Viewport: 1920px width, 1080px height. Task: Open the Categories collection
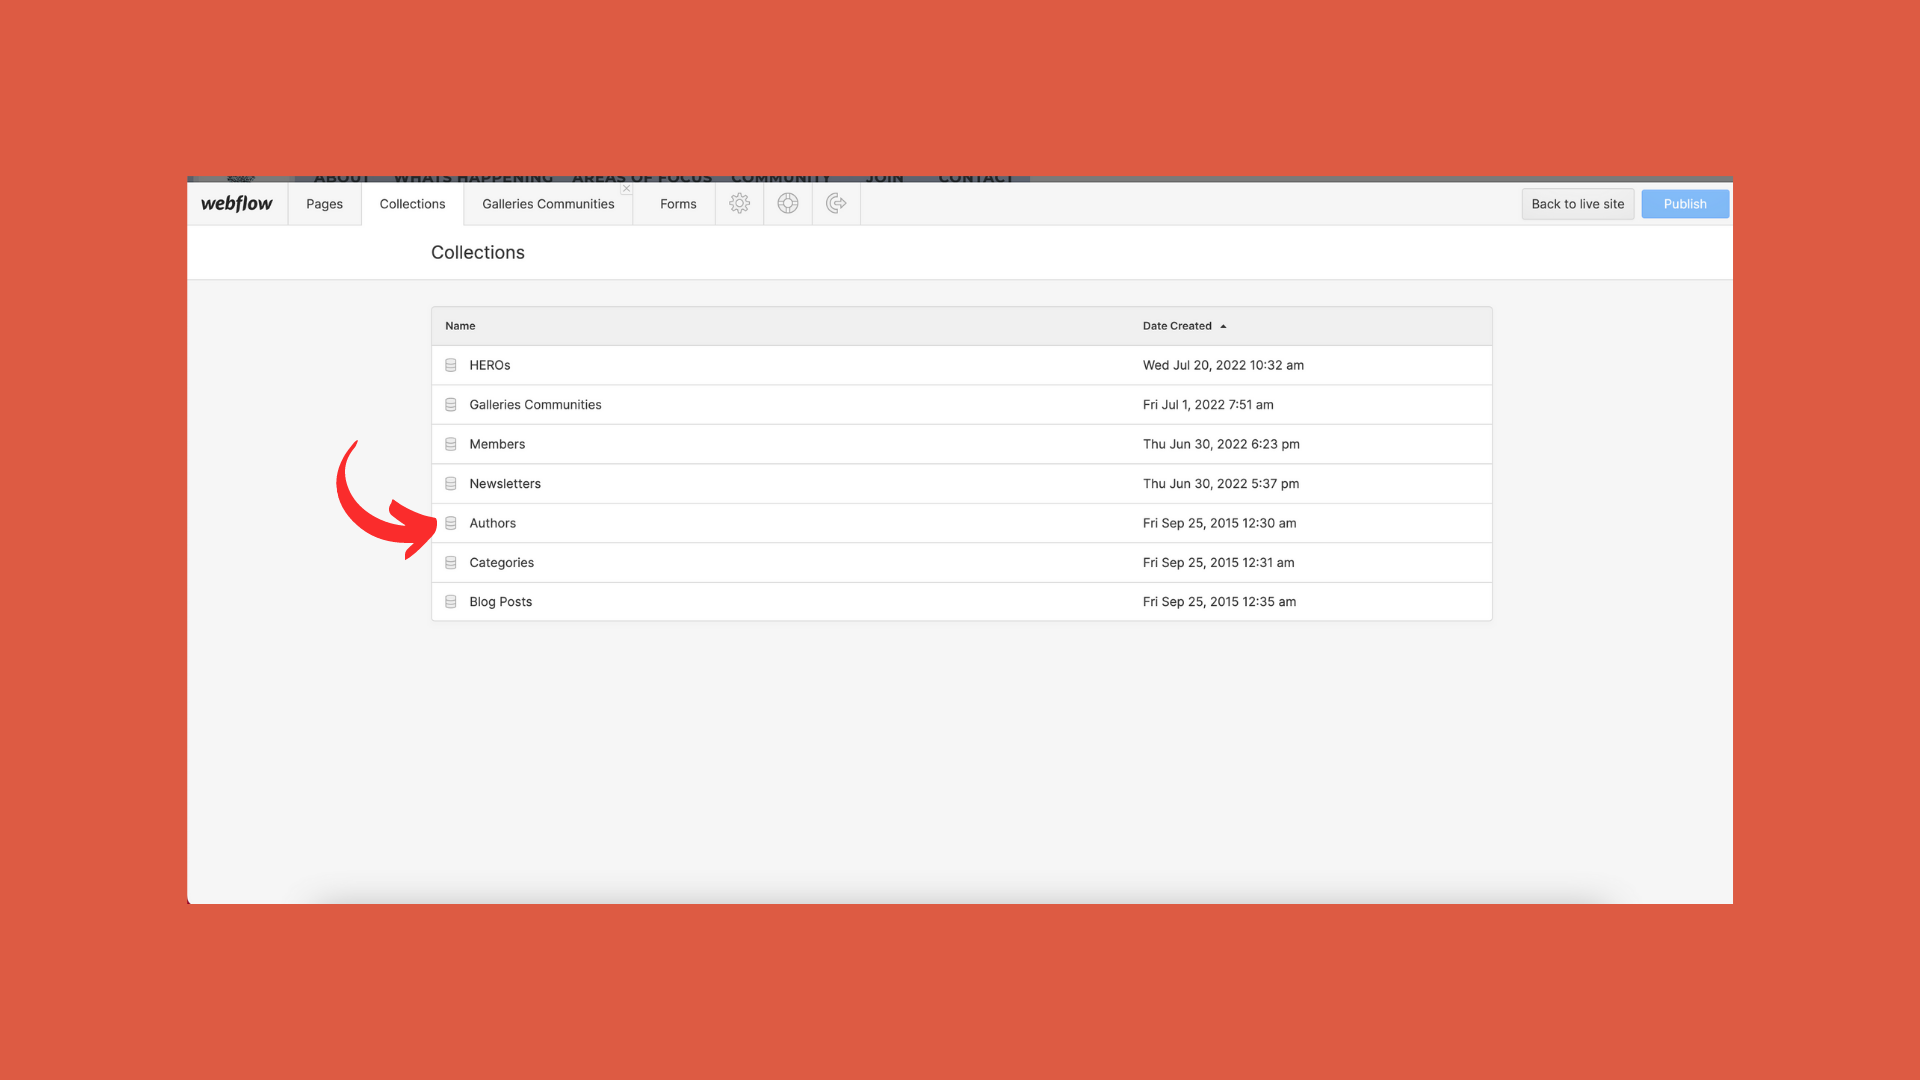point(502,563)
